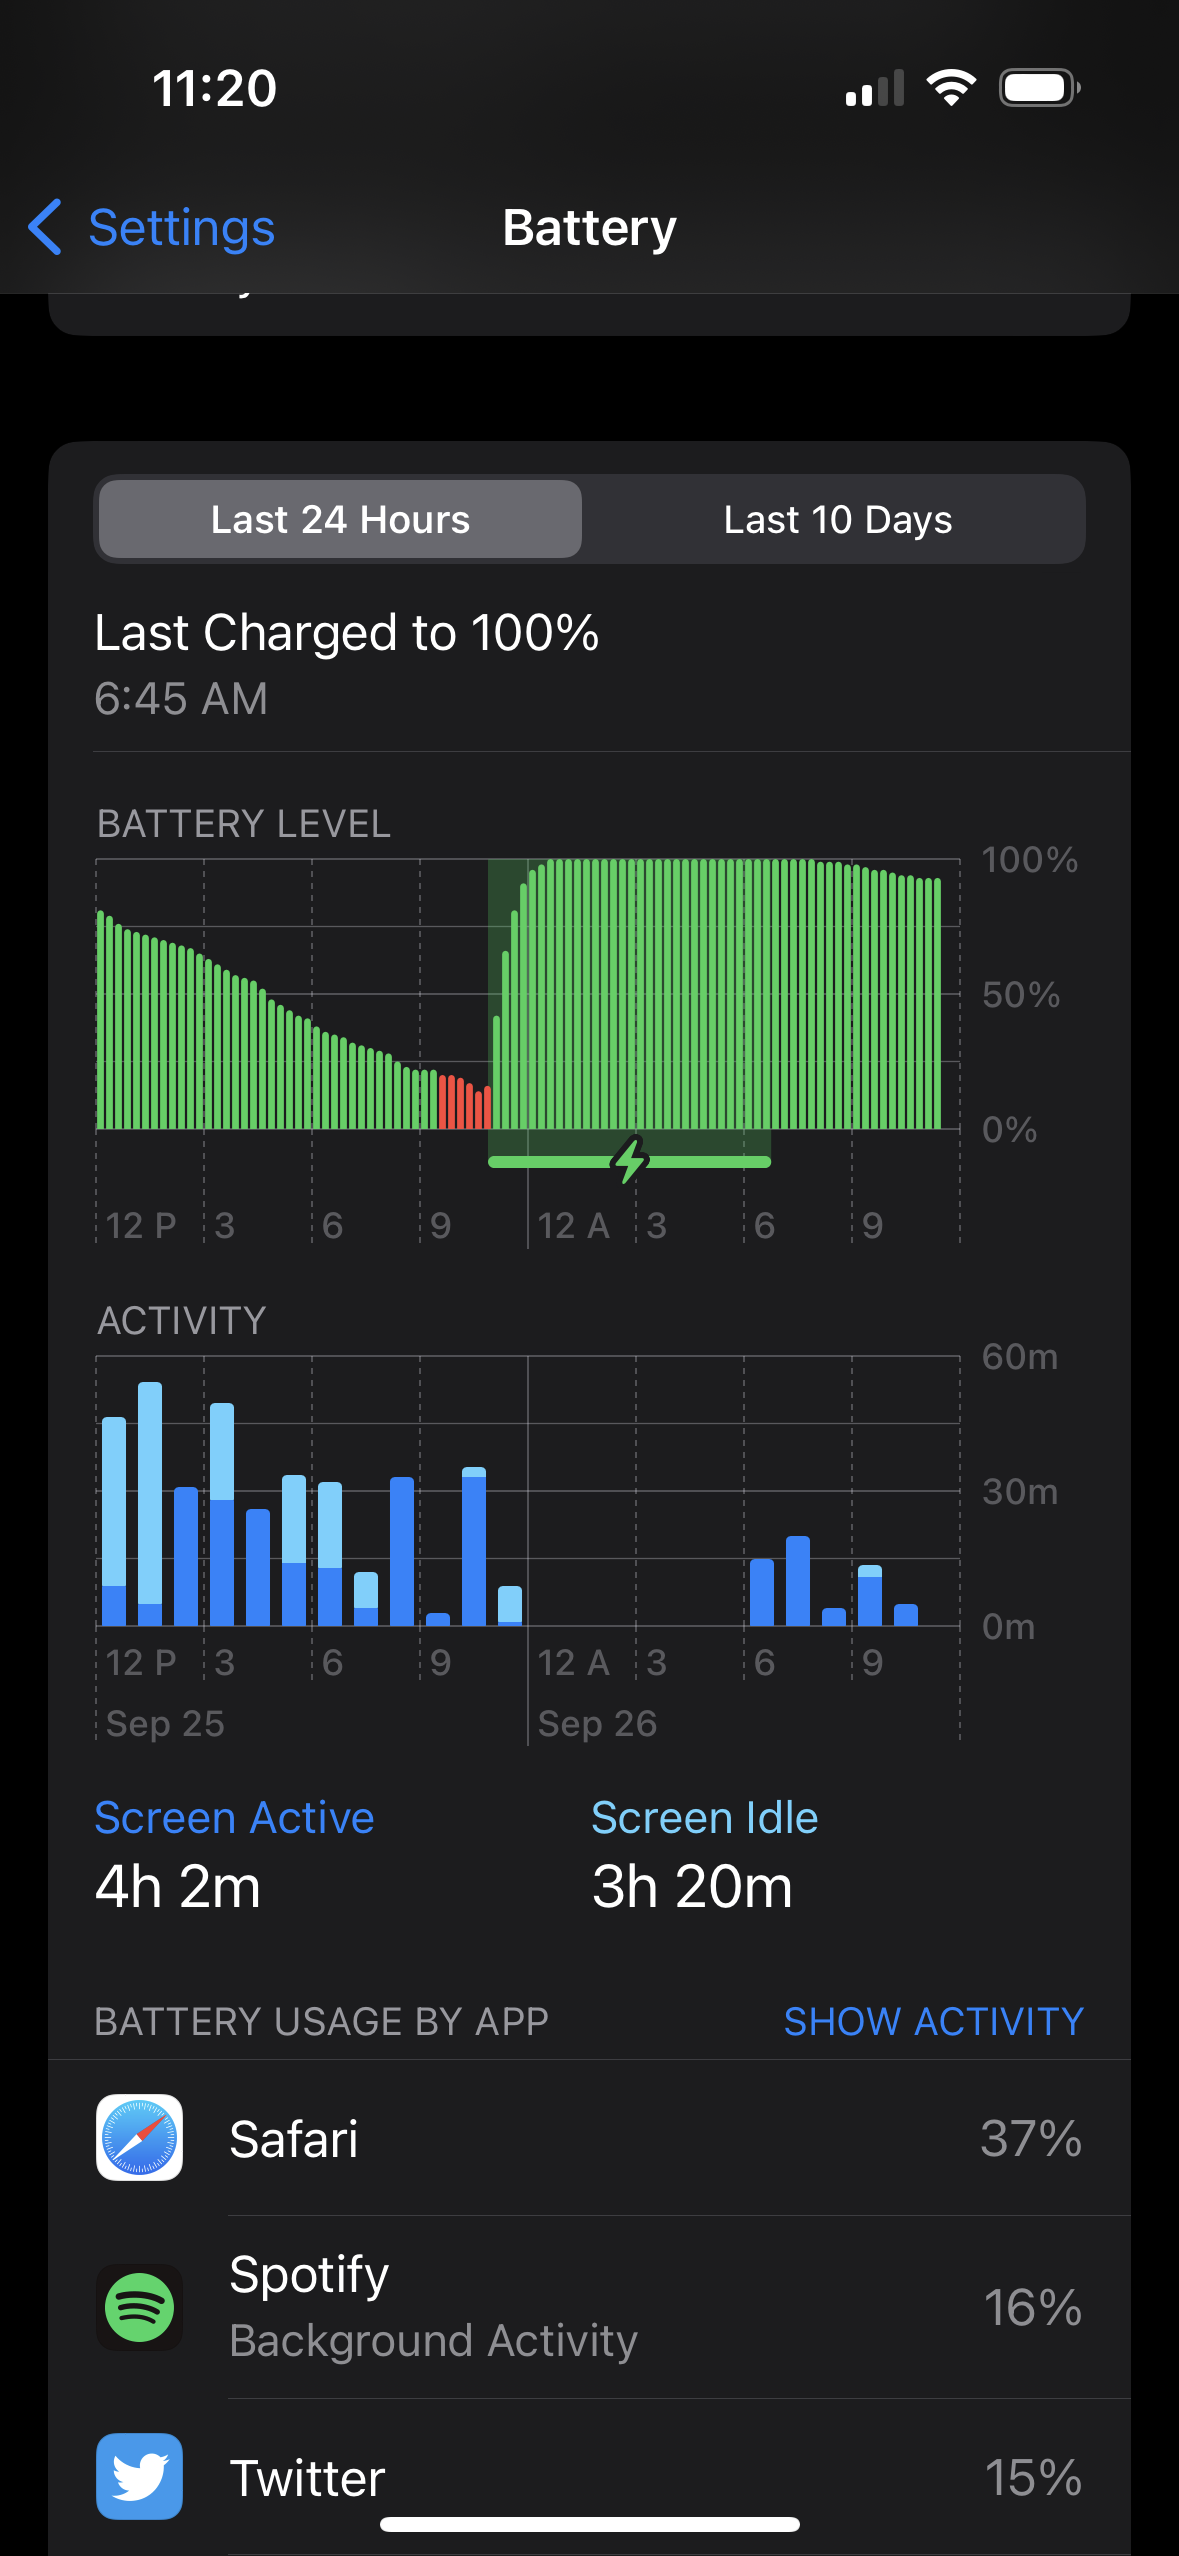Tap the back chevron icon
Viewport: 1179px width, 2556px height.
click(x=45, y=227)
